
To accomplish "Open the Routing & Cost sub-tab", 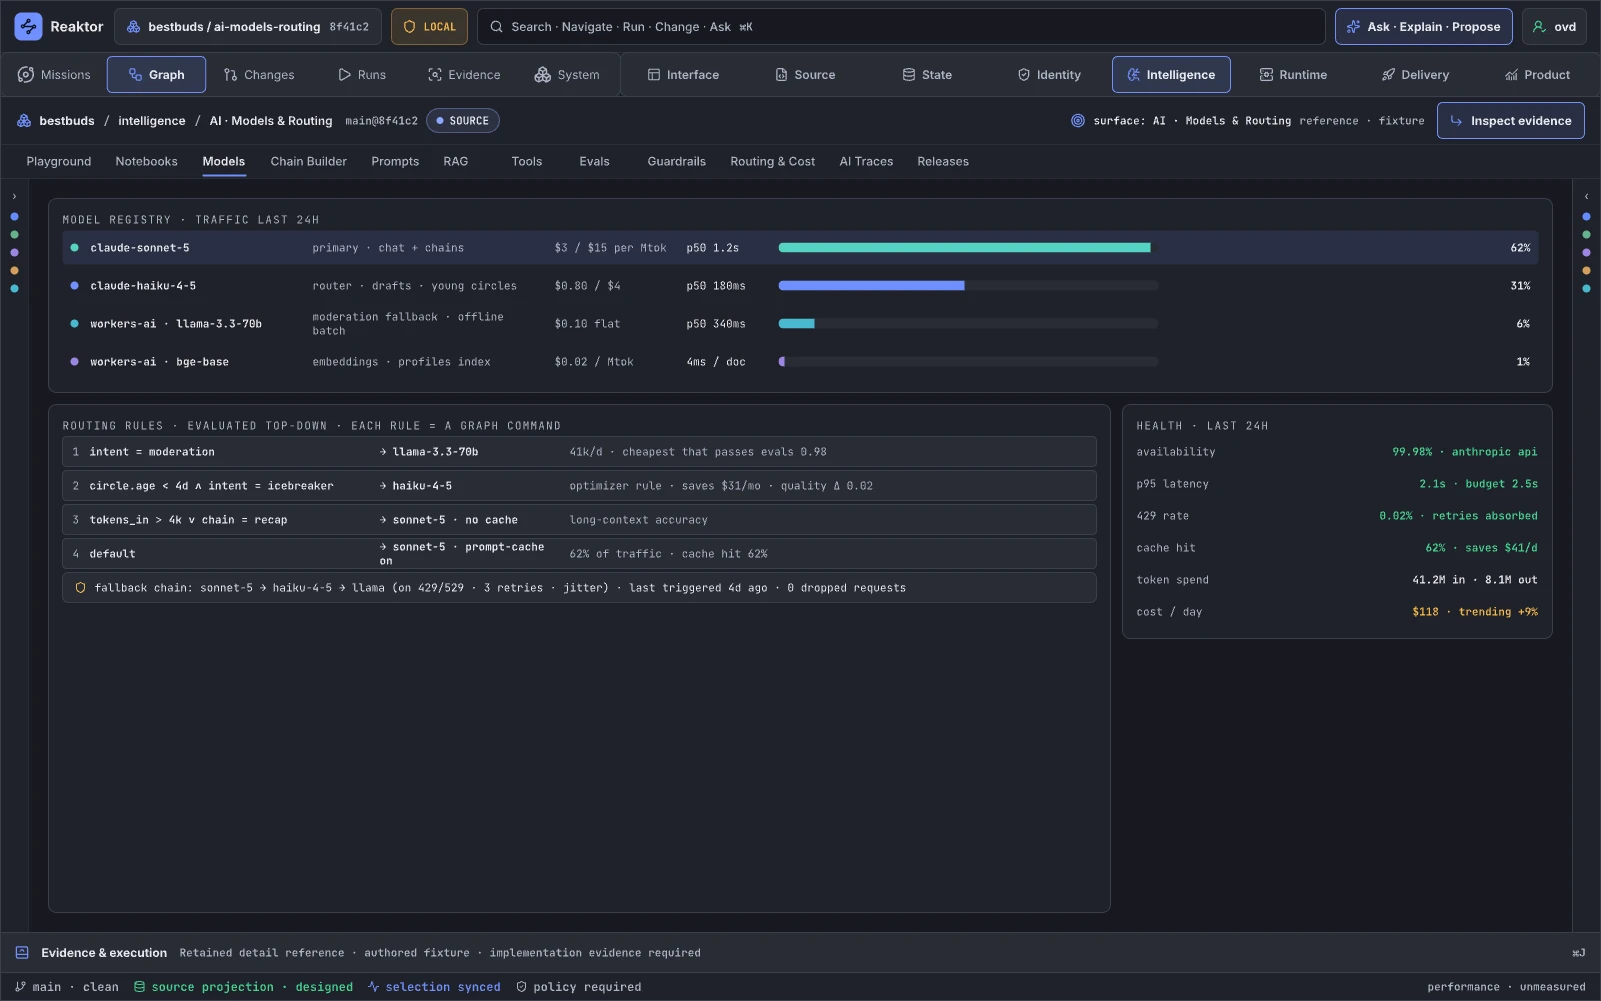I will [x=772, y=161].
